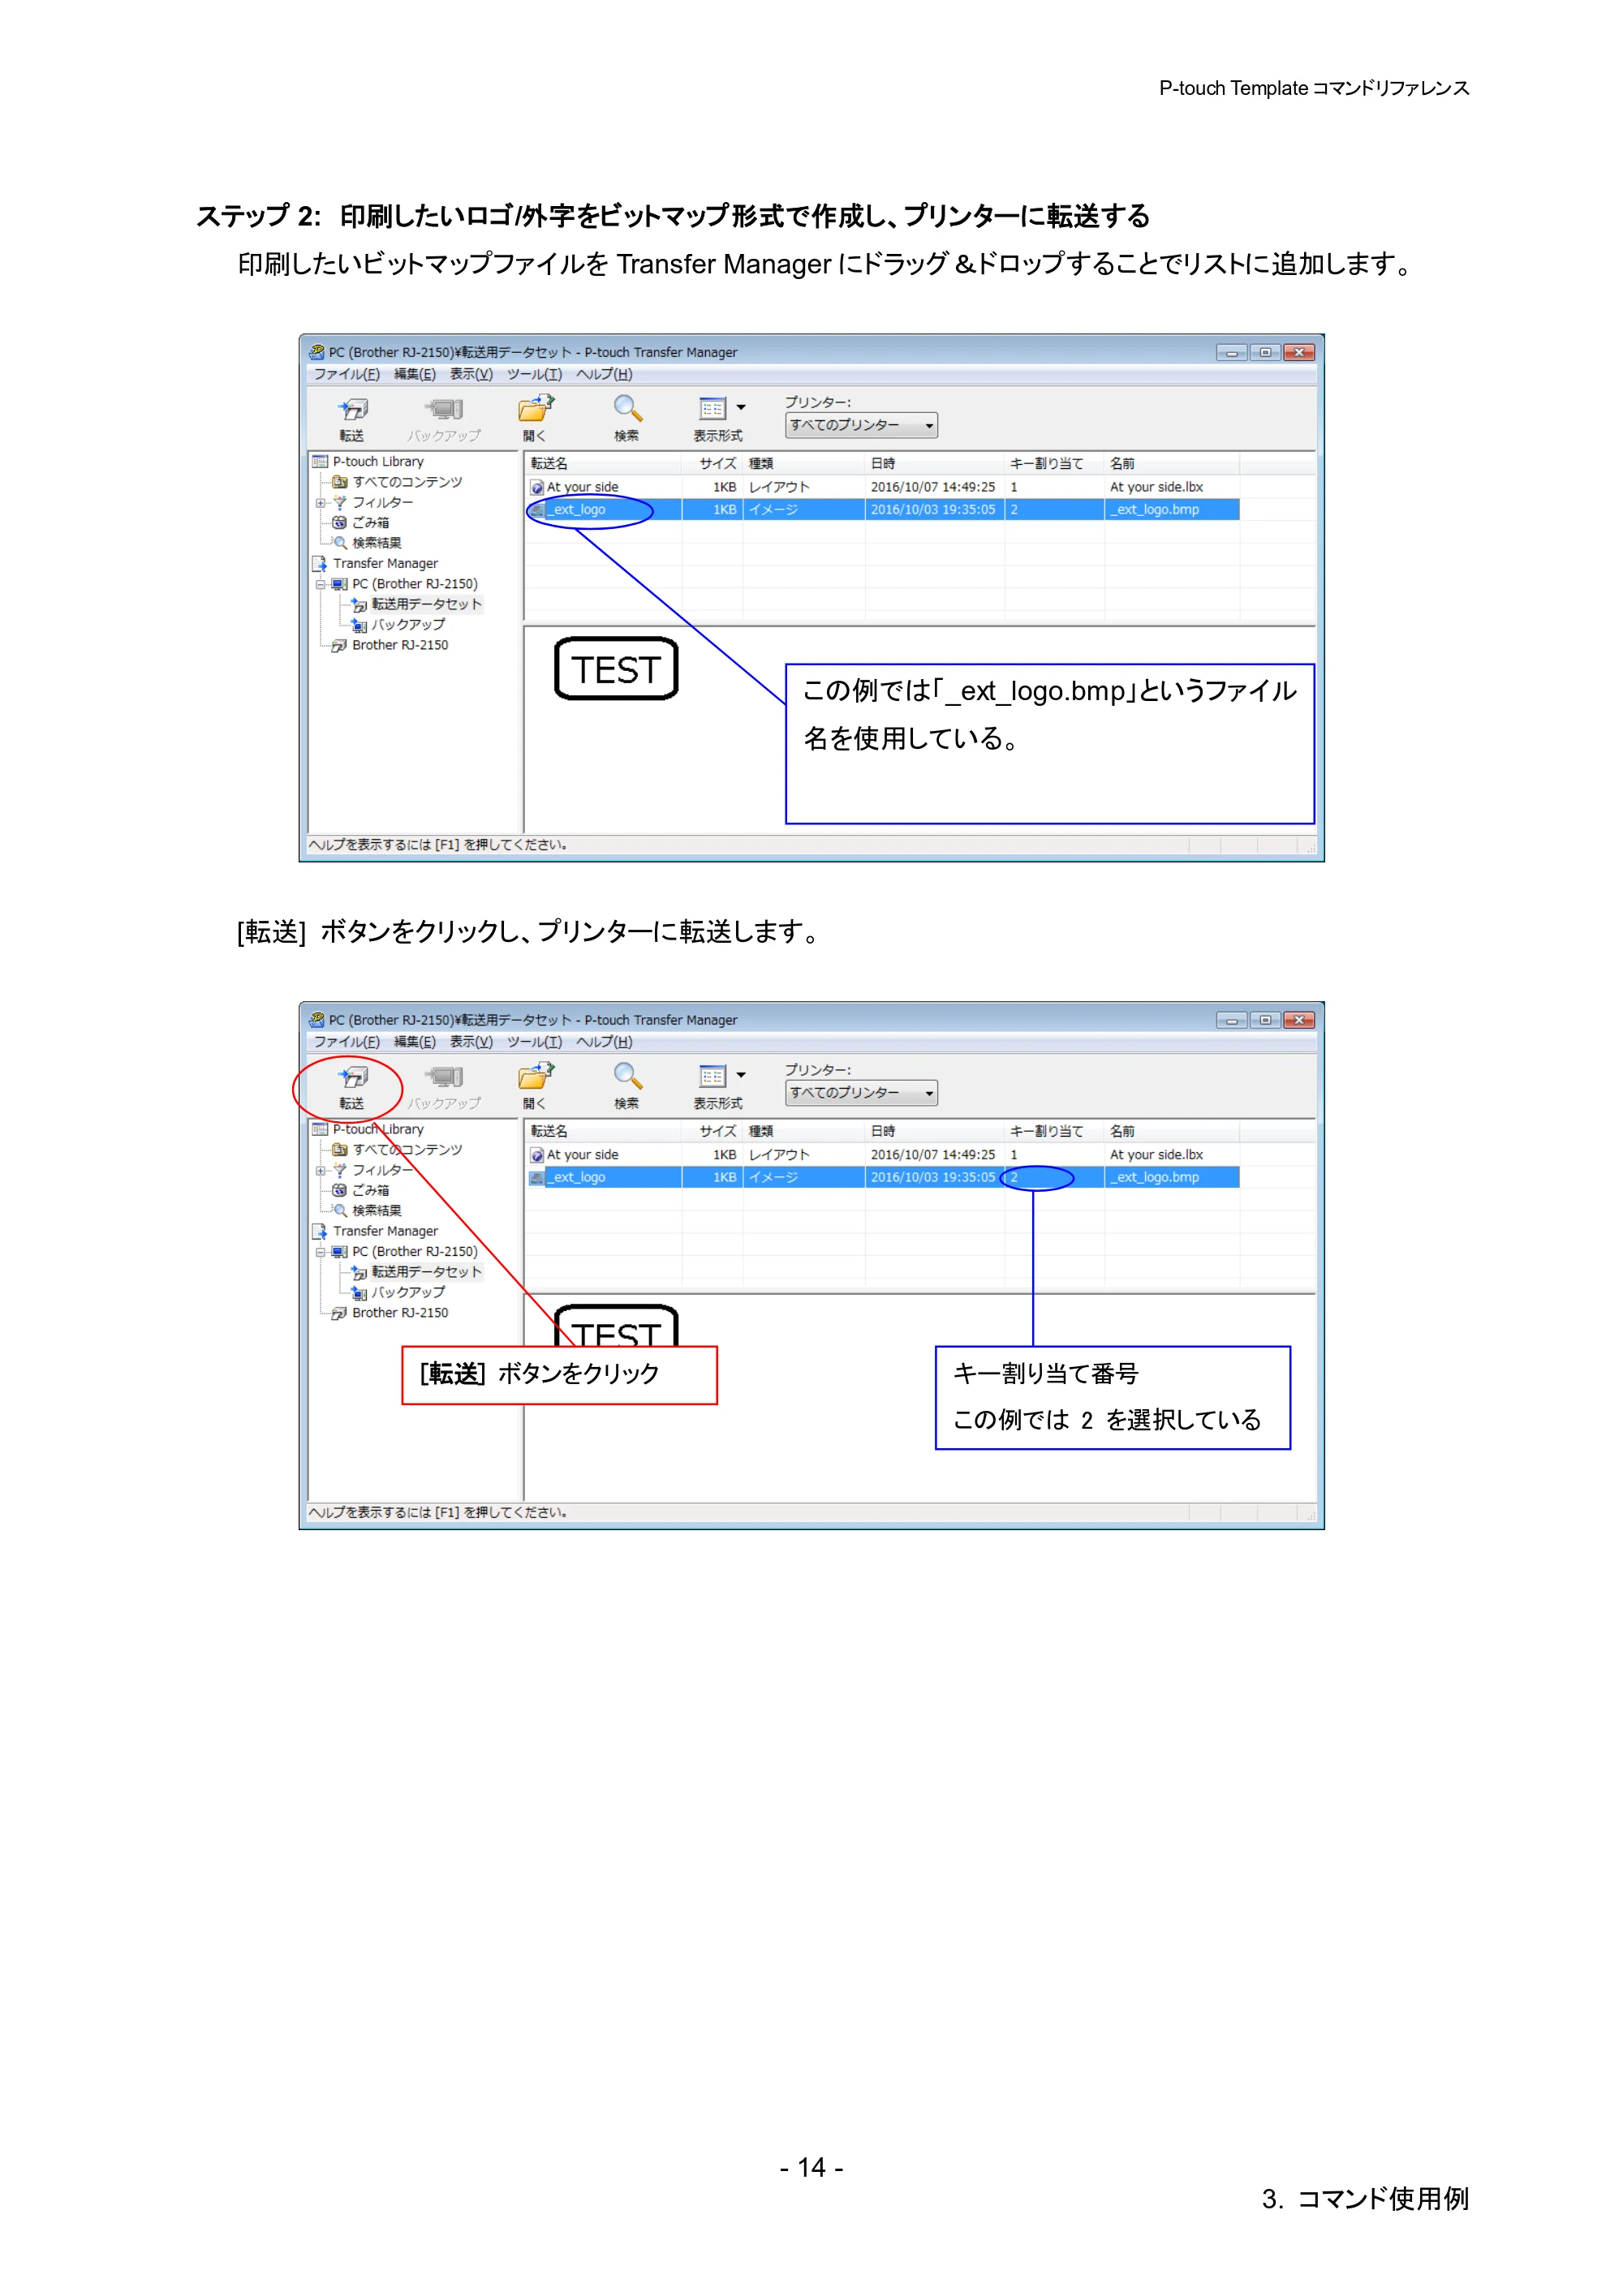Screen dimensions: 1623x2296
Task: Click the 表示形式 view icon in lower window
Action: tap(712, 1077)
